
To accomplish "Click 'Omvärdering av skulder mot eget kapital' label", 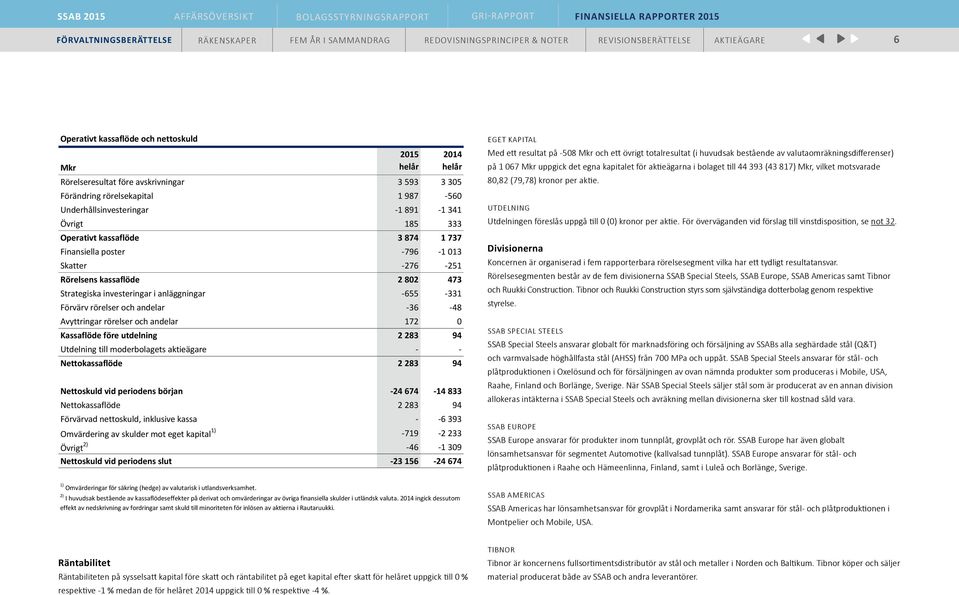I will click(x=136, y=434).
